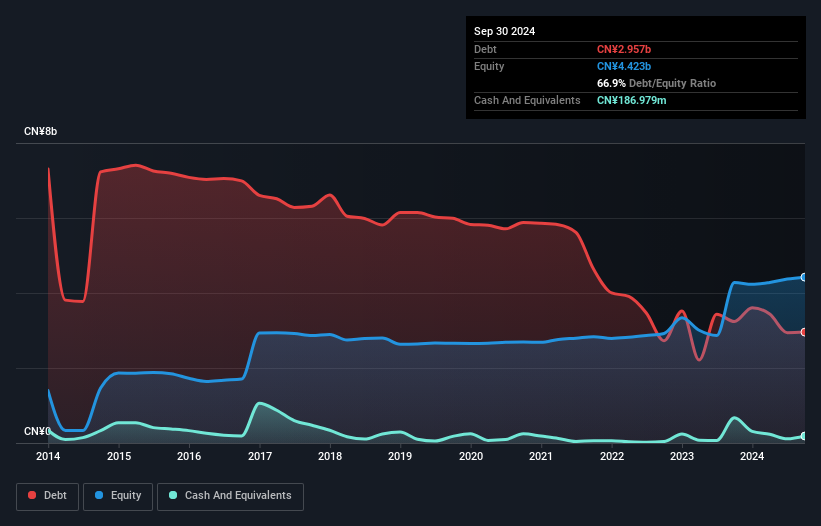Image resolution: width=821 pixels, height=526 pixels.
Task: Click the 2022 x-axis label
Action: point(612,456)
